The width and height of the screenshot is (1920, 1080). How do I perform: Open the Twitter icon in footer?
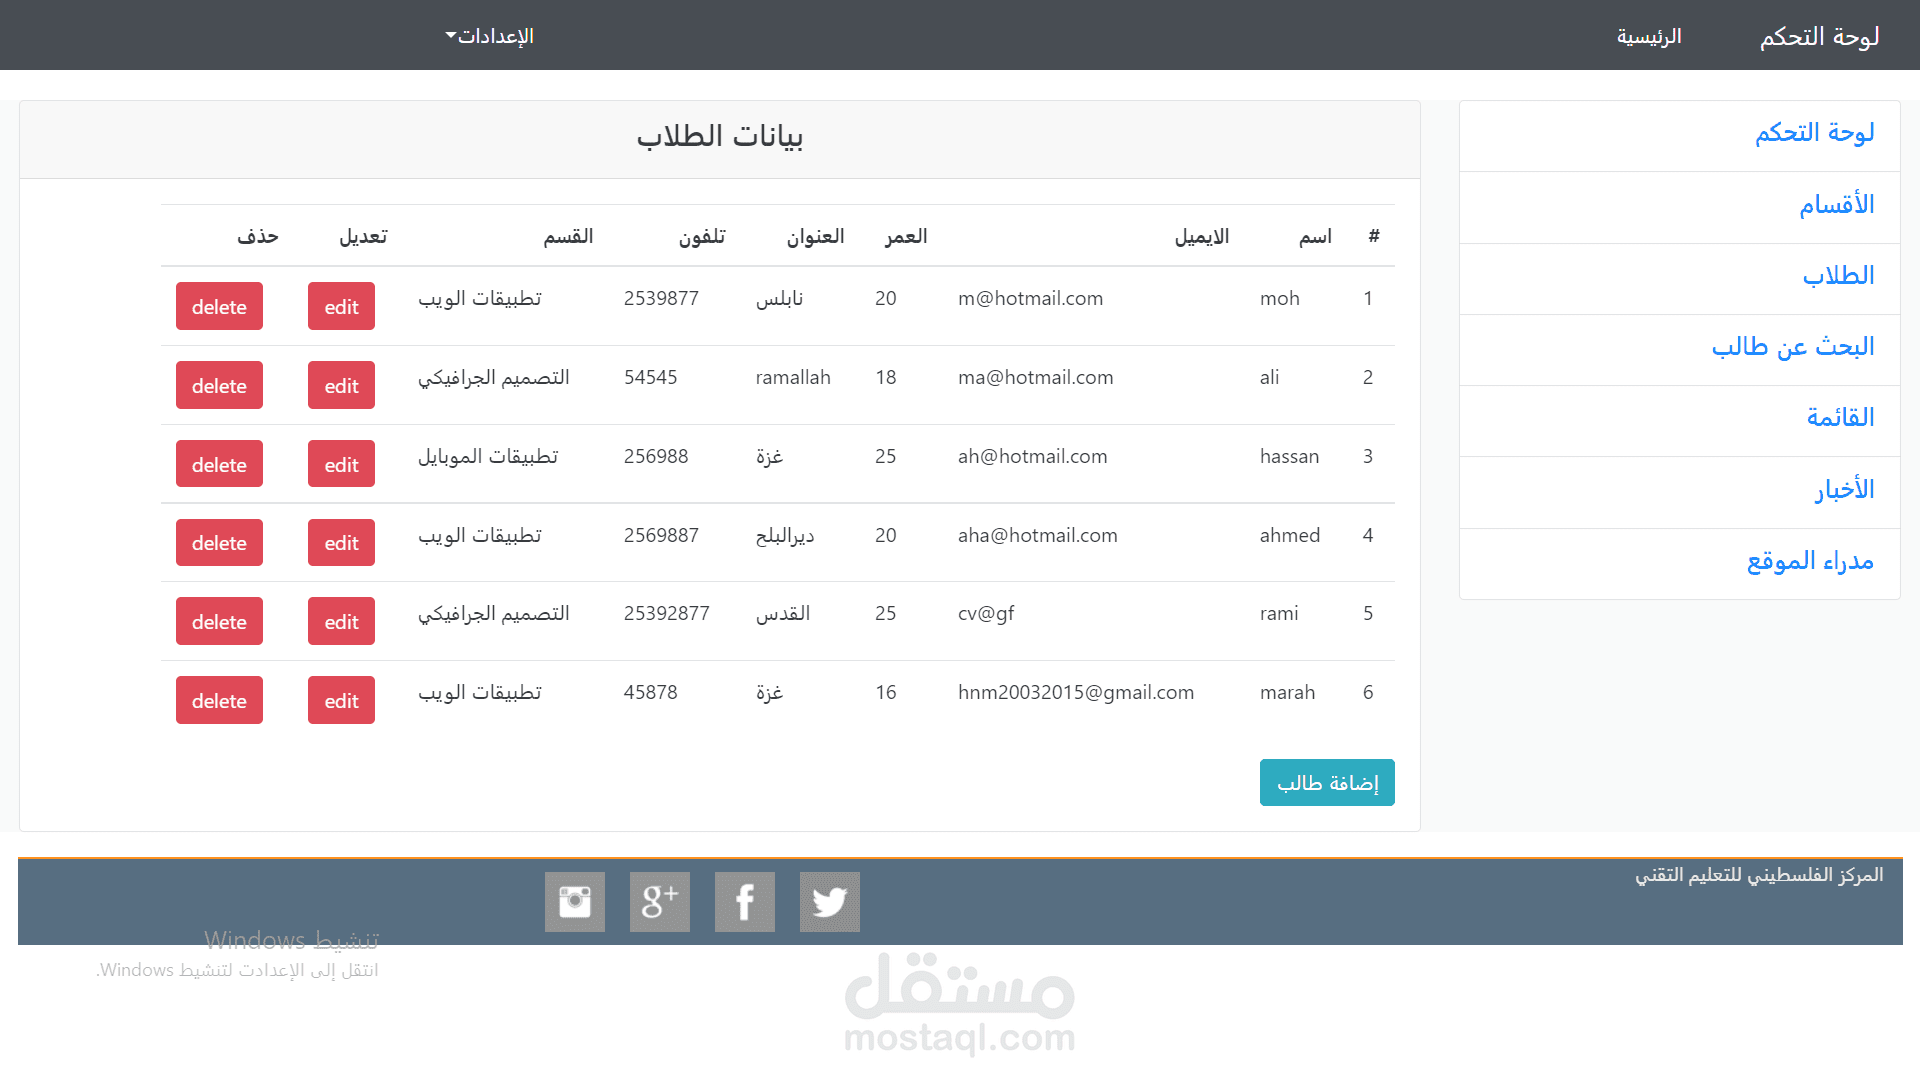tap(829, 902)
